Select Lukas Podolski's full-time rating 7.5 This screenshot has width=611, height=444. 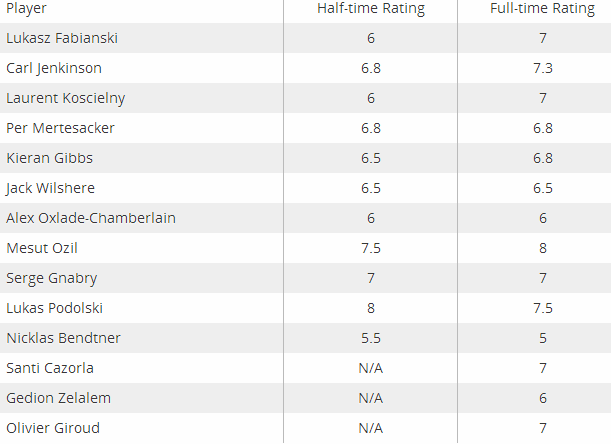tap(543, 308)
